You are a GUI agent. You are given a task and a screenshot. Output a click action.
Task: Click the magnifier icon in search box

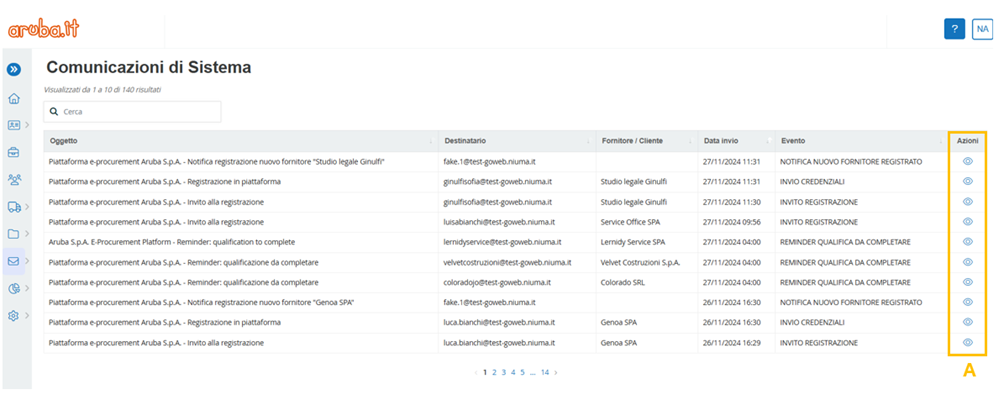[54, 111]
